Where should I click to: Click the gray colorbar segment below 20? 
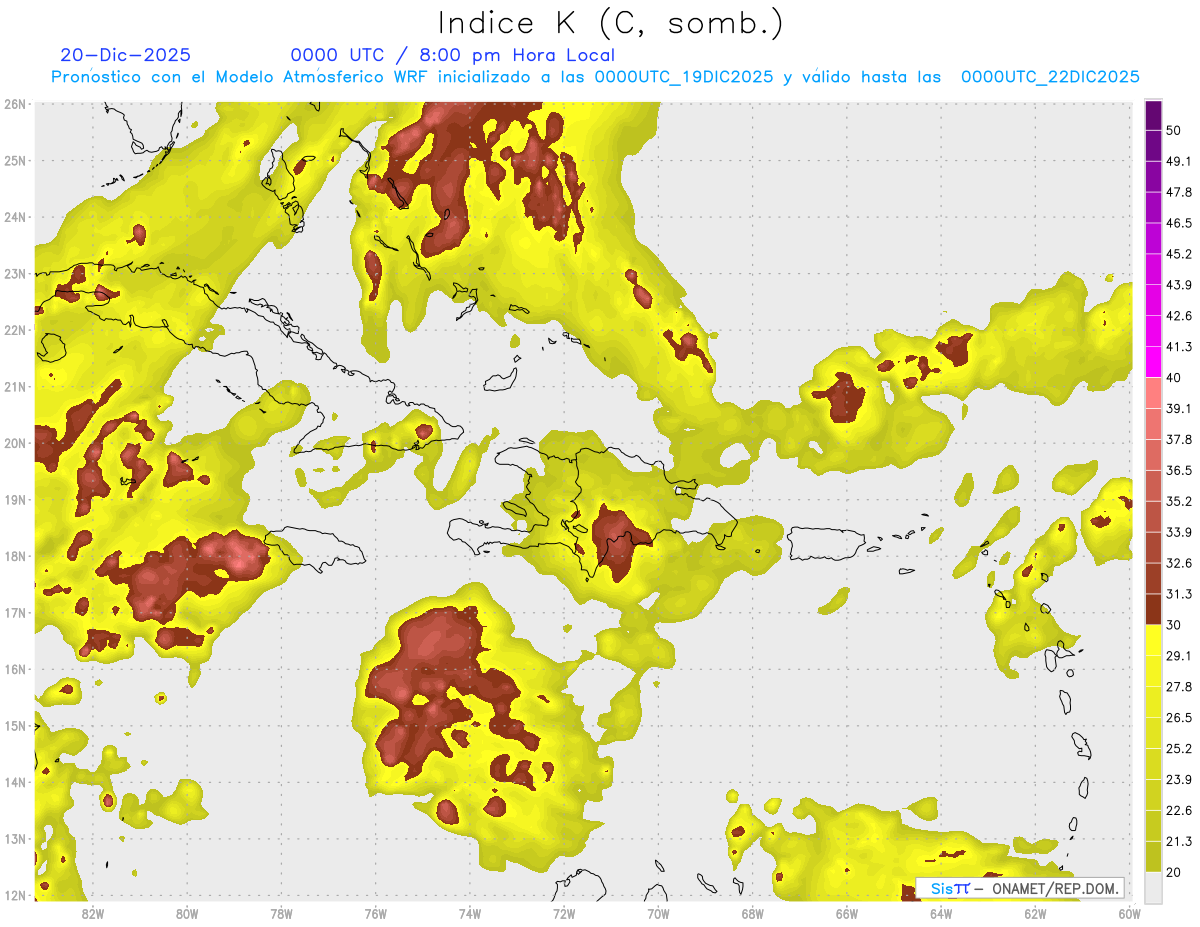coord(1154,887)
